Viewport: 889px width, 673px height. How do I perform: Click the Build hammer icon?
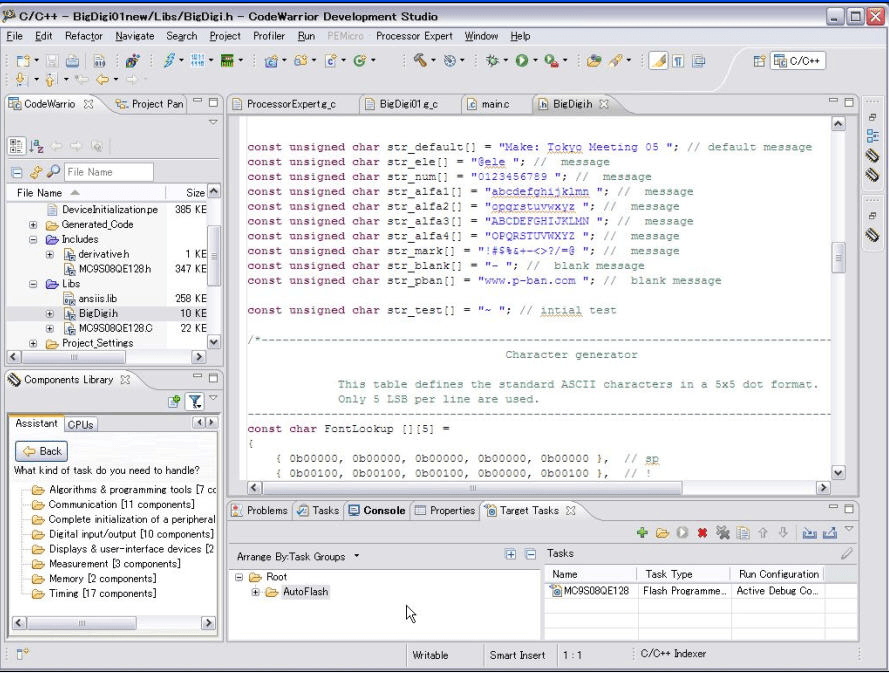coord(423,62)
